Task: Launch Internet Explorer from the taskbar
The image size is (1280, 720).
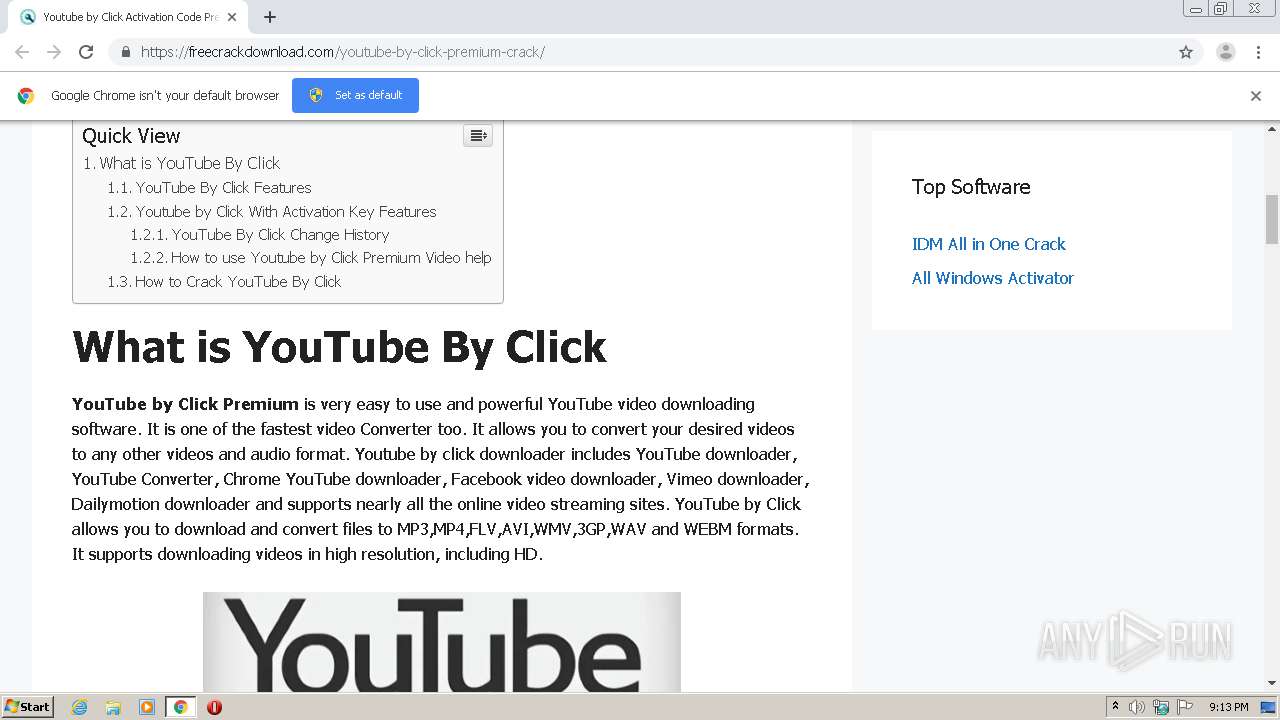Action: [x=80, y=707]
